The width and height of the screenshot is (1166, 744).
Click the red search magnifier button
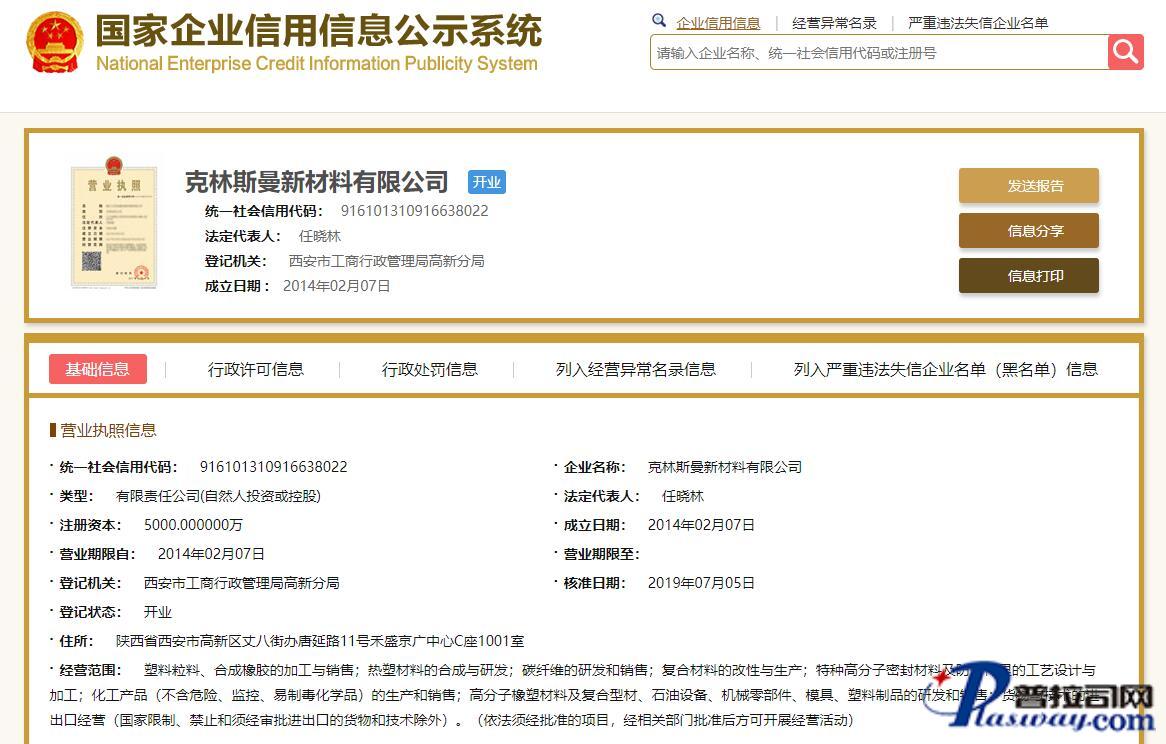pos(1125,52)
